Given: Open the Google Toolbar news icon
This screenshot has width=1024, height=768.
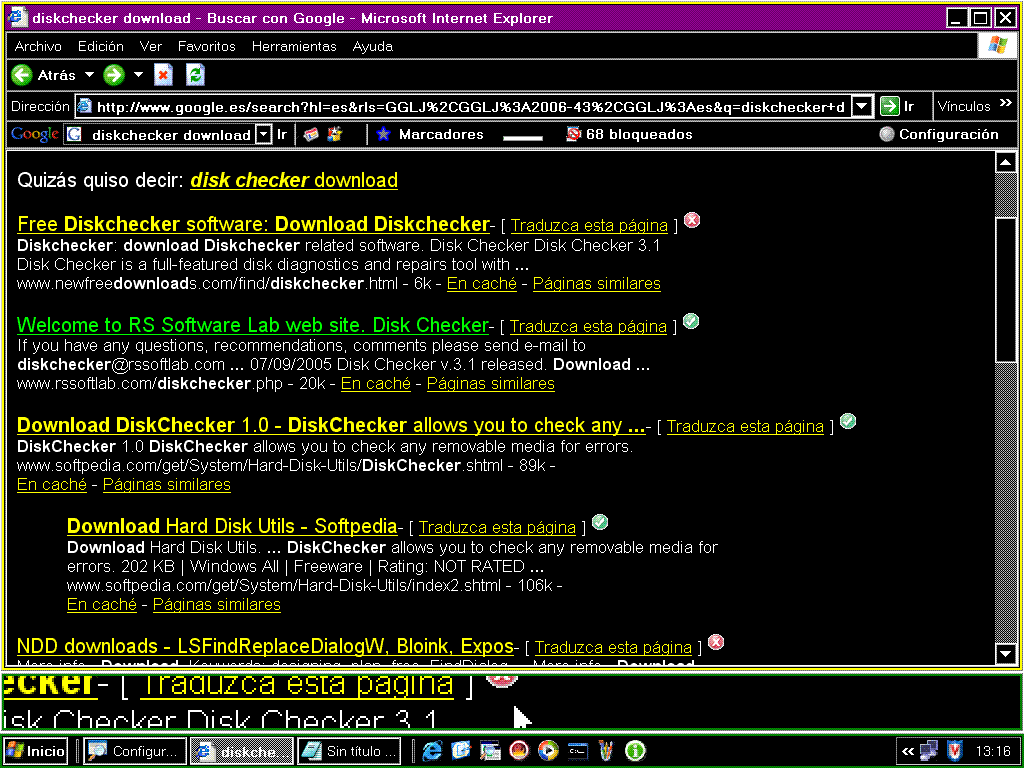Looking at the screenshot, I should [312, 134].
